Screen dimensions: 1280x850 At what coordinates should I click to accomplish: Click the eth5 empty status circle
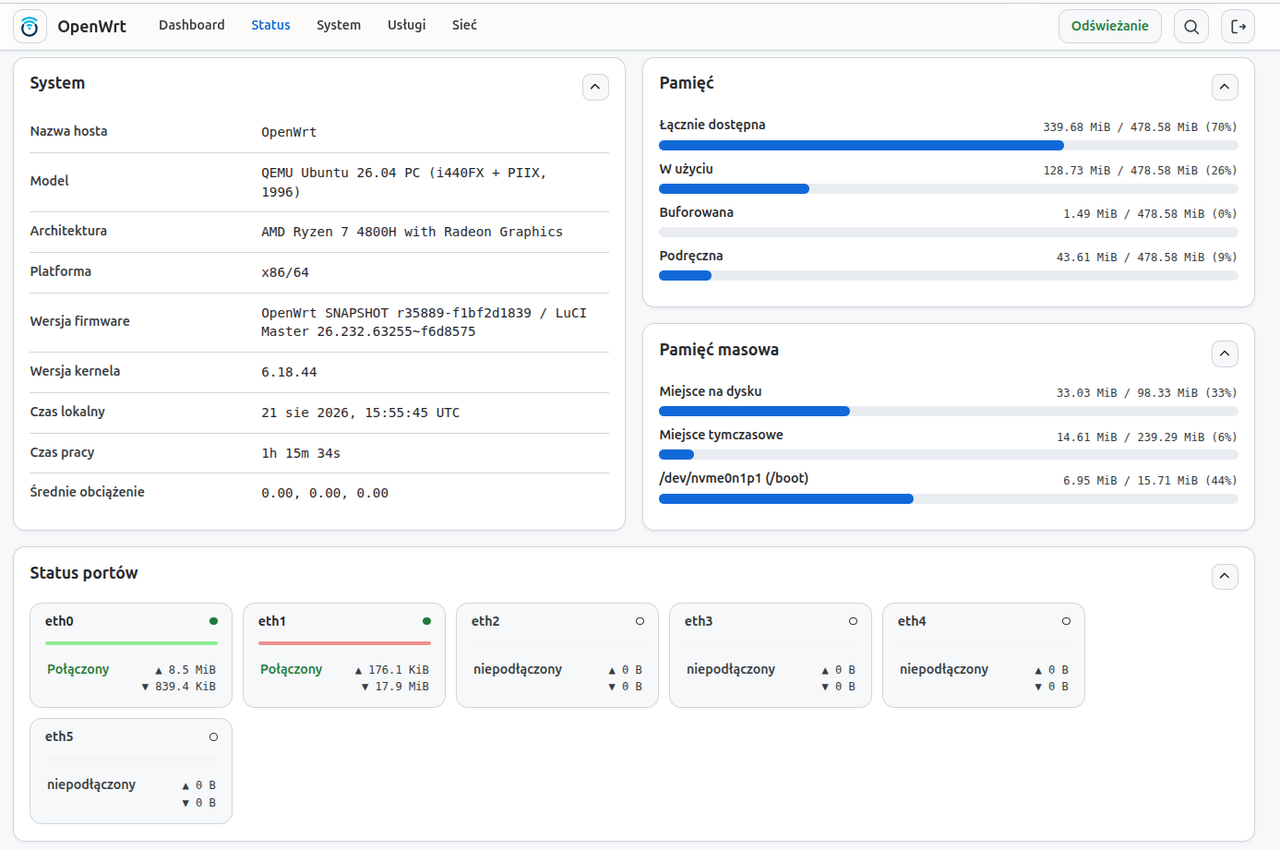tap(213, 736)
